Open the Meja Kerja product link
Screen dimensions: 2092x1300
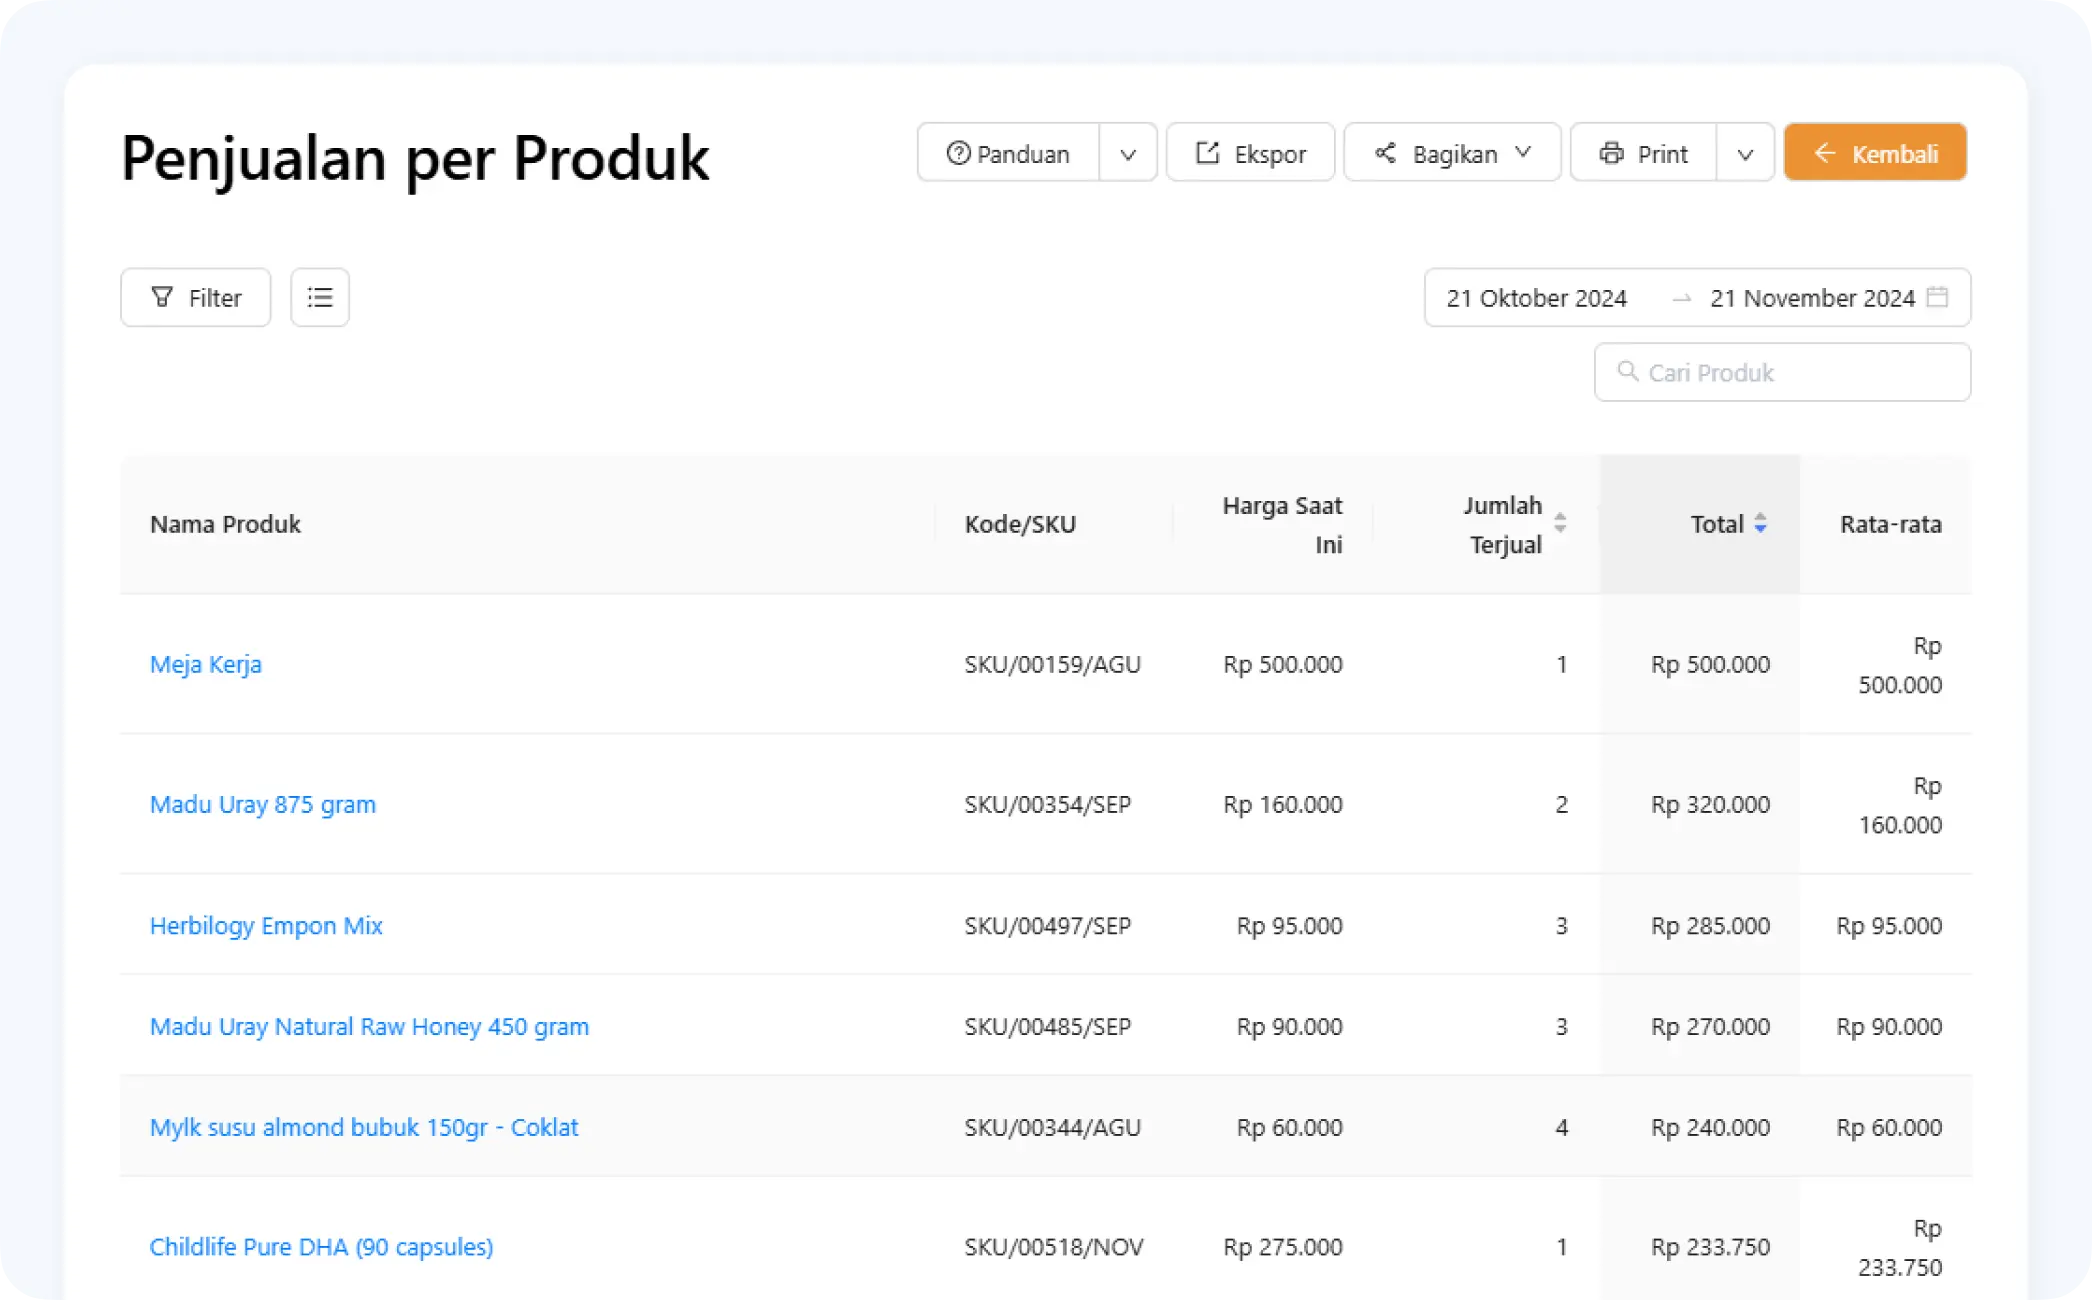point(206,664)
